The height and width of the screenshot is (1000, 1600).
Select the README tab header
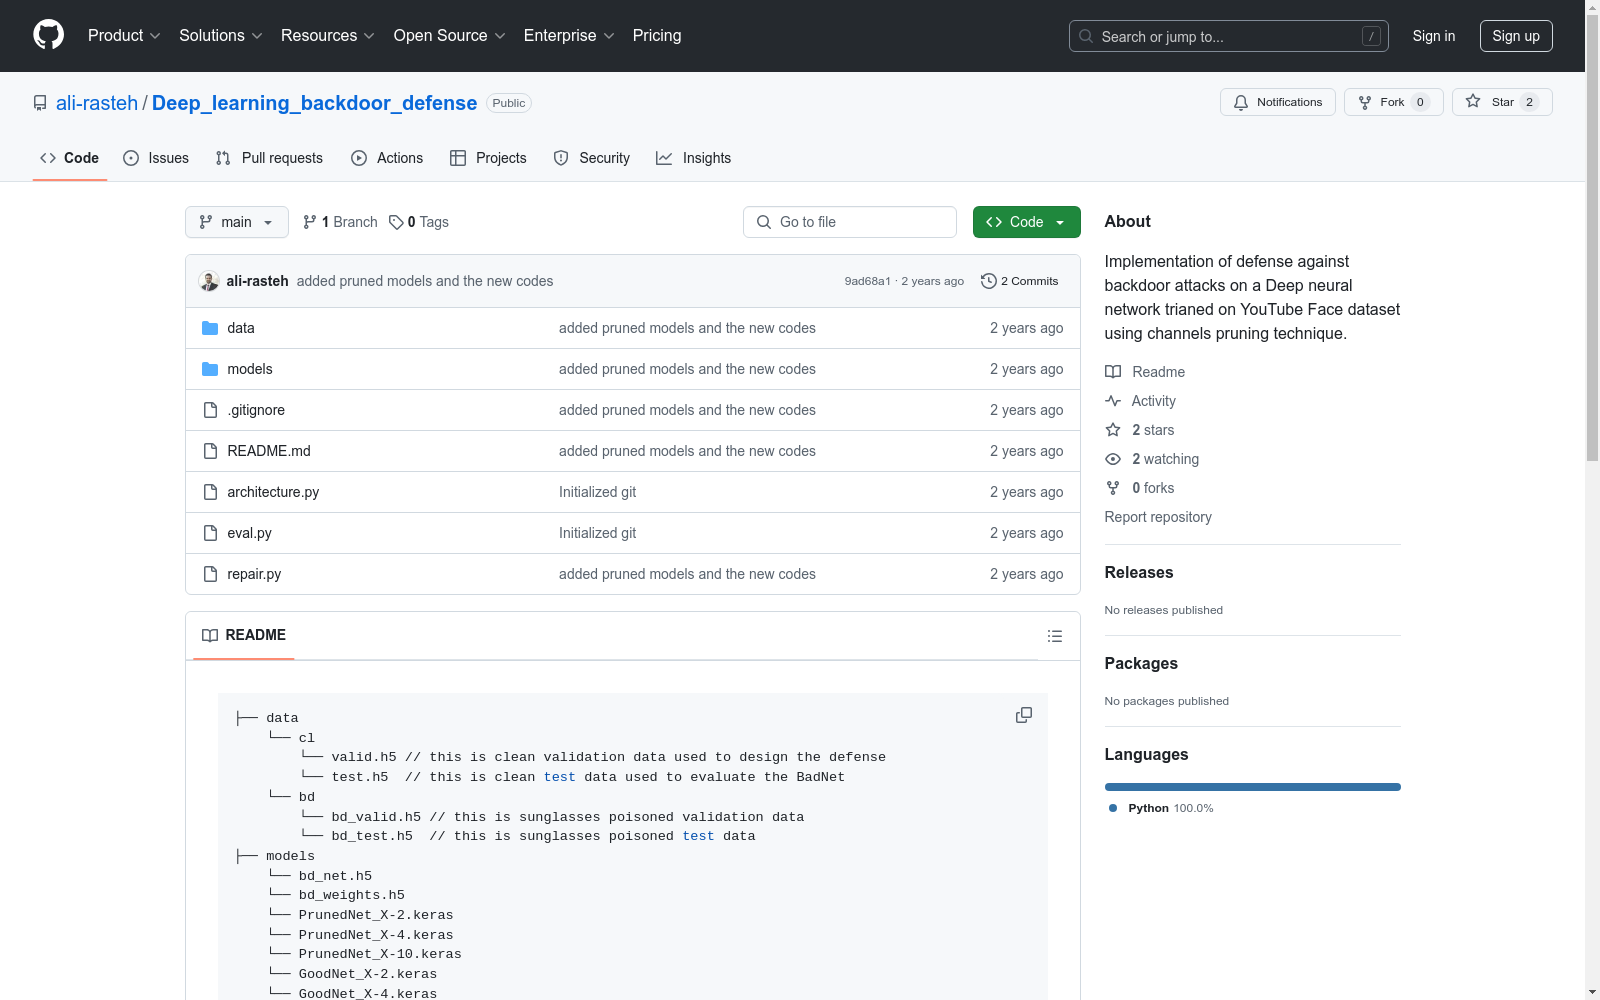[244, 635]
